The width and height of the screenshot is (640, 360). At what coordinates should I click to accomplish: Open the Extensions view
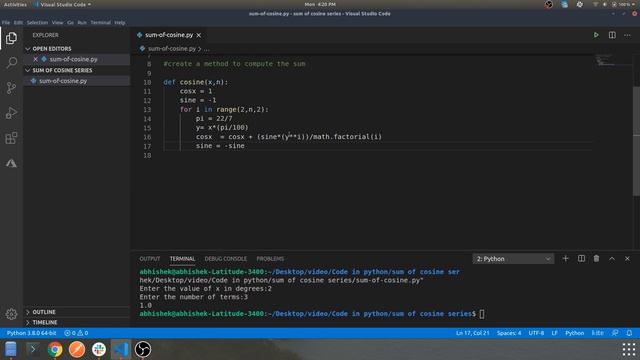[x=11, y=138]
